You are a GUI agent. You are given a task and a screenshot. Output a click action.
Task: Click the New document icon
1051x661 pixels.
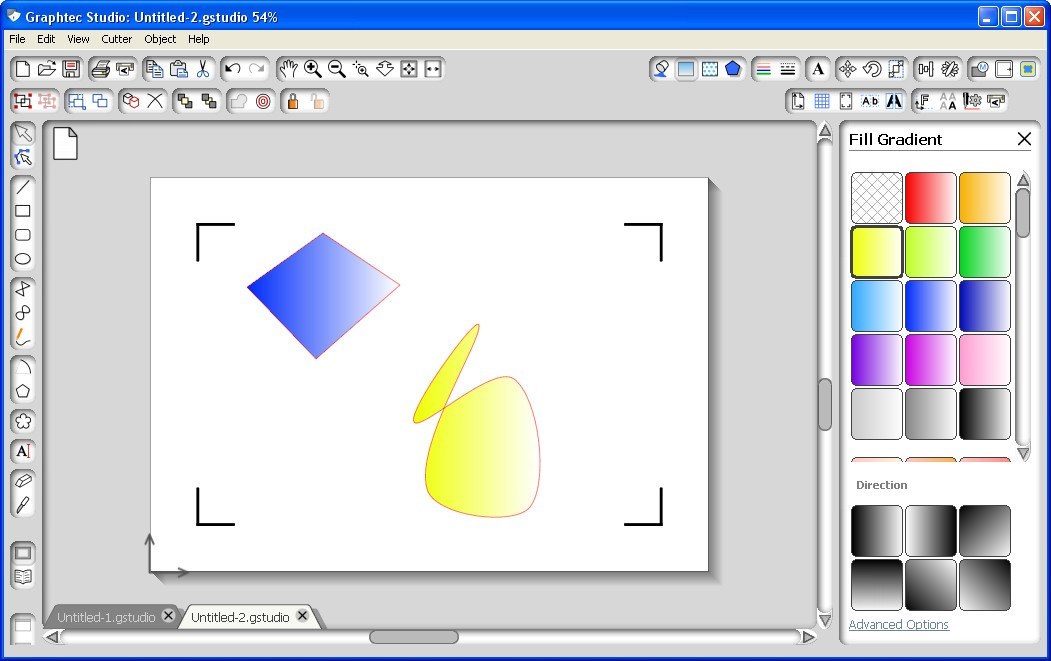pos(23,69)
